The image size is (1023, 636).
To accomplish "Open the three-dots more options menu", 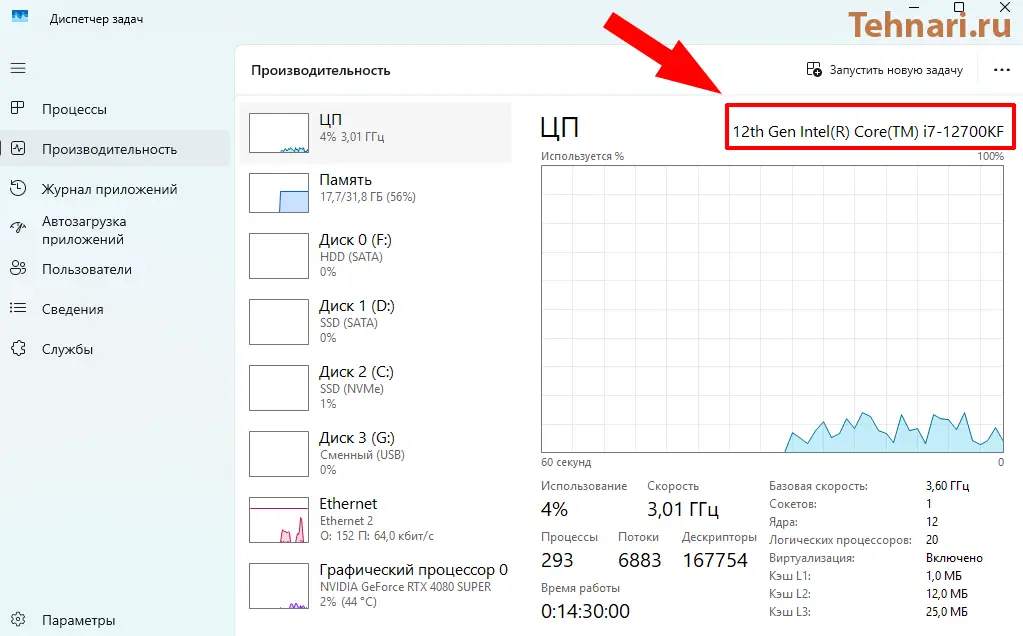I will pyautogui.click(x=1001, y=70).
